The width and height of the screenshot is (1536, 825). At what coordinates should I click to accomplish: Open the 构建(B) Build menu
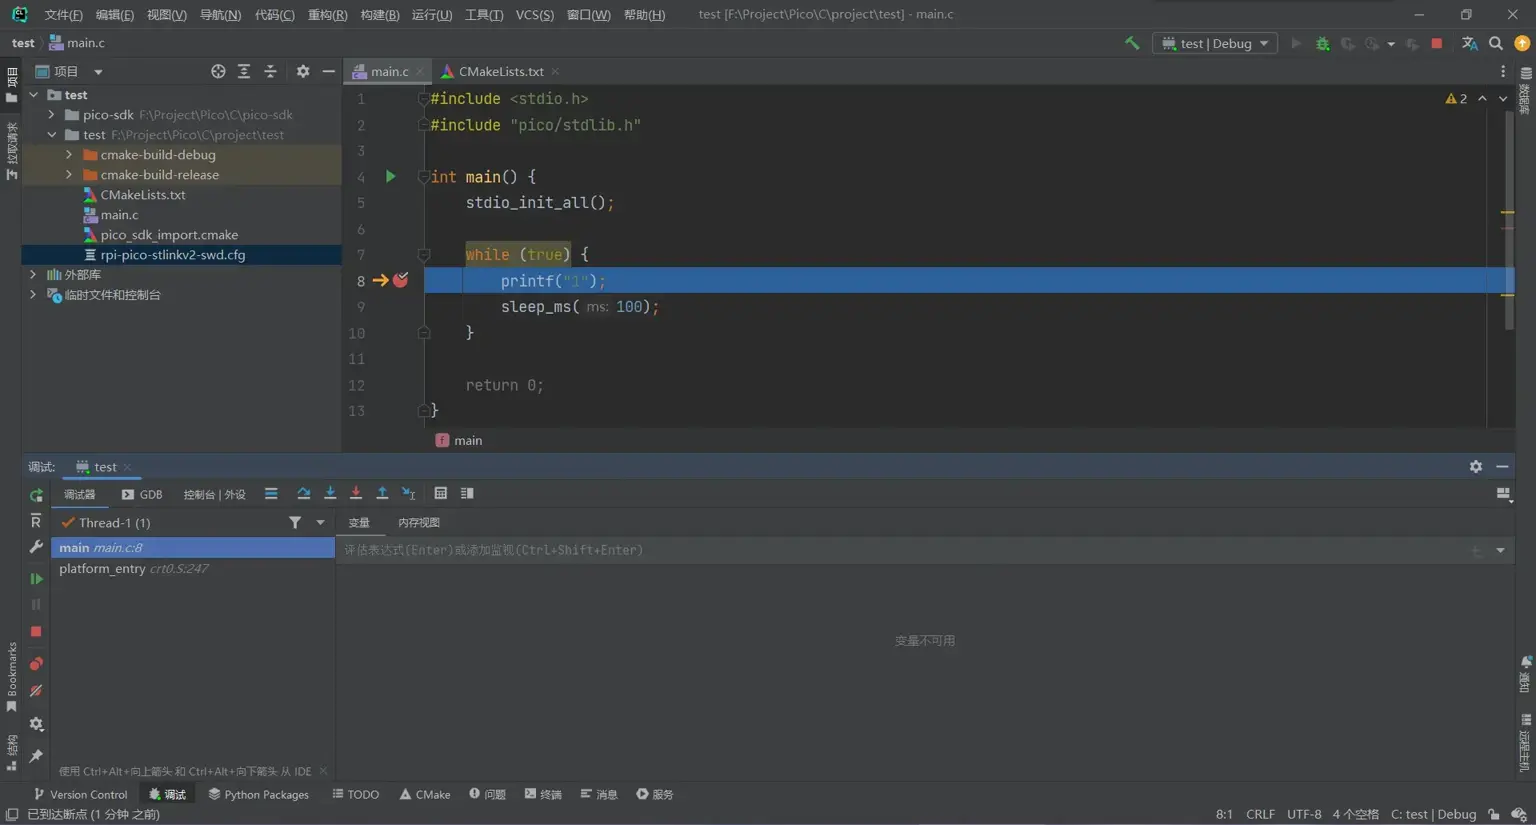point(379,15)
